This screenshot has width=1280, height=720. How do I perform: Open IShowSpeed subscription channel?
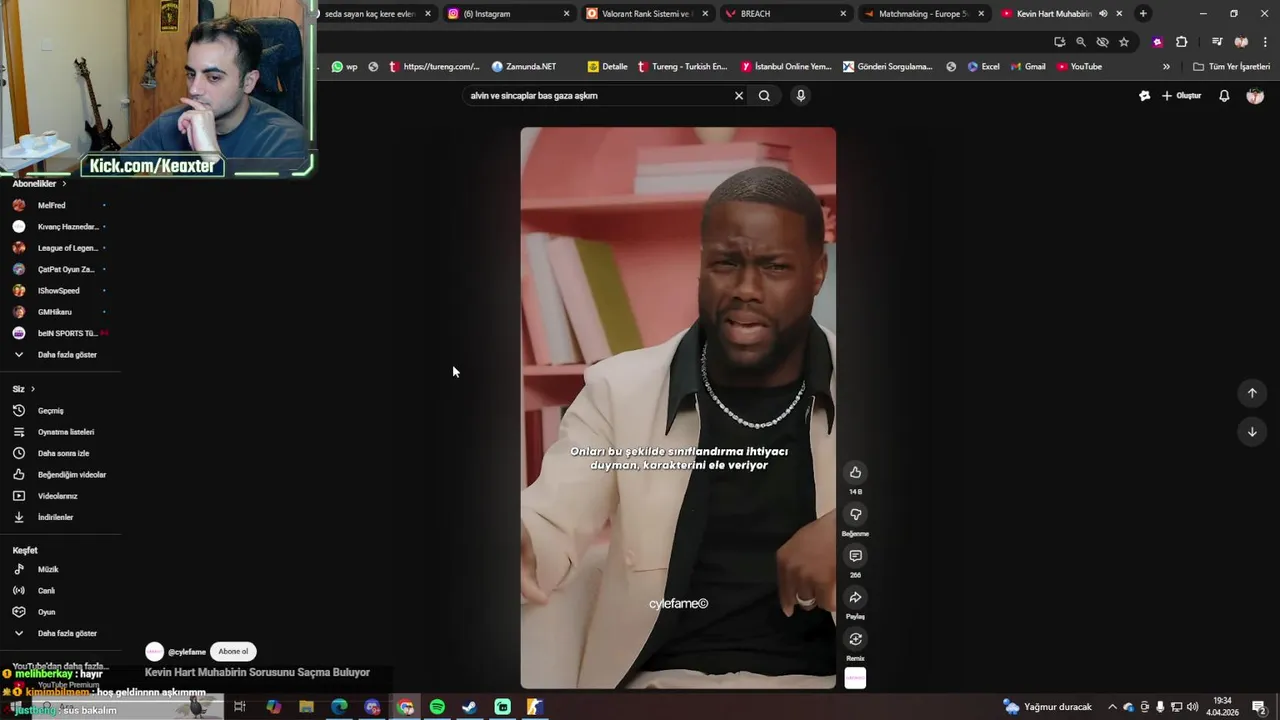(x=60, y=291)
